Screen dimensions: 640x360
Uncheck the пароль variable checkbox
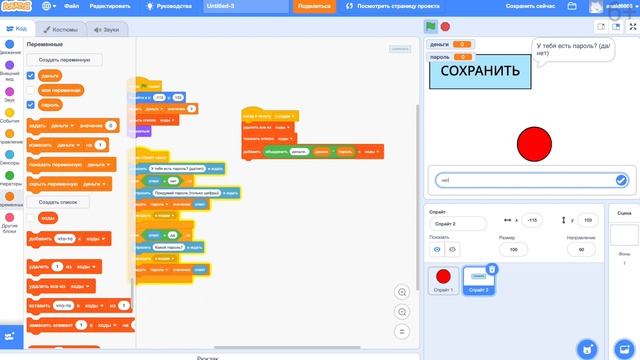point(31,105)
